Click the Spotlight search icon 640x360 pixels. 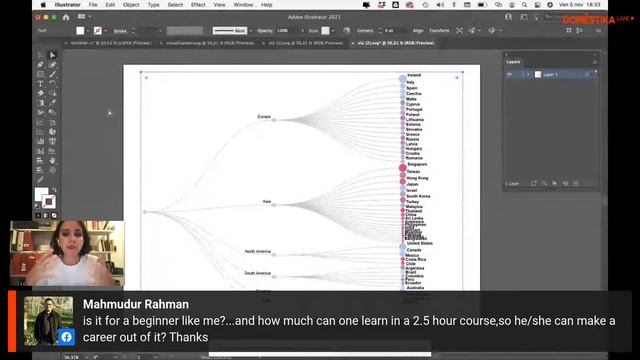524,5
